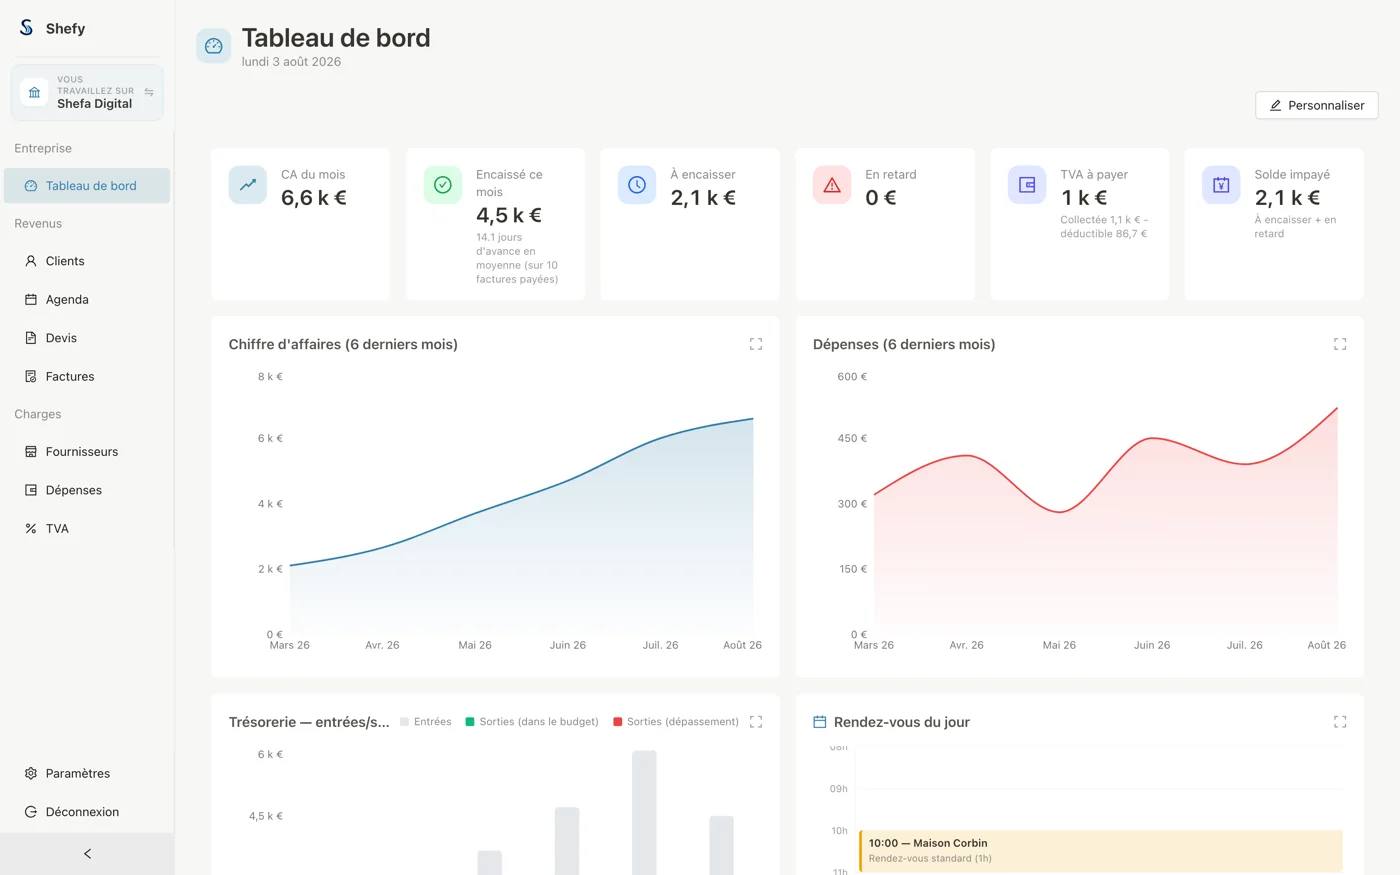The width and height of the screenshot is (1400, 875).
Task: Click the Personnaliser button
Action: pyautogui.click(x=1317, y=105)
